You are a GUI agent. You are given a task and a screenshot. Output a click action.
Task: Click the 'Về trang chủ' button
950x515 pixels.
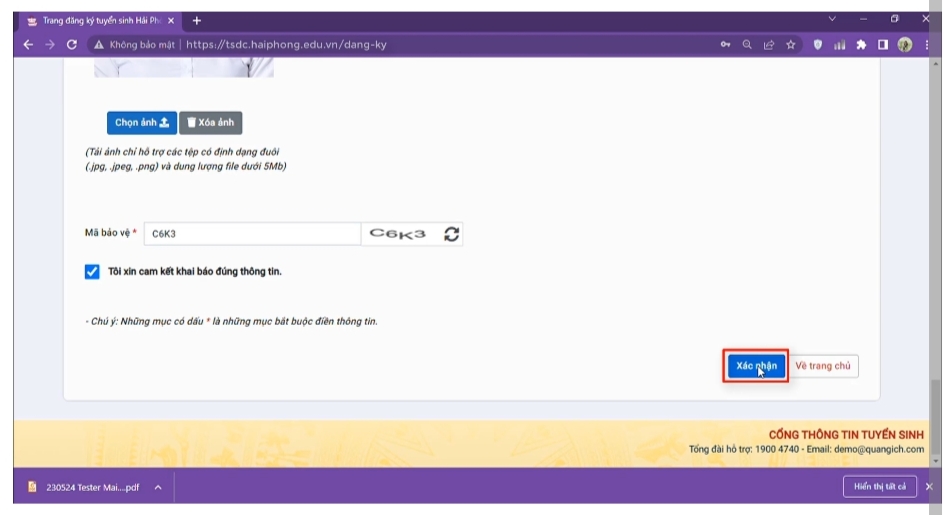(x=823, y=366)
